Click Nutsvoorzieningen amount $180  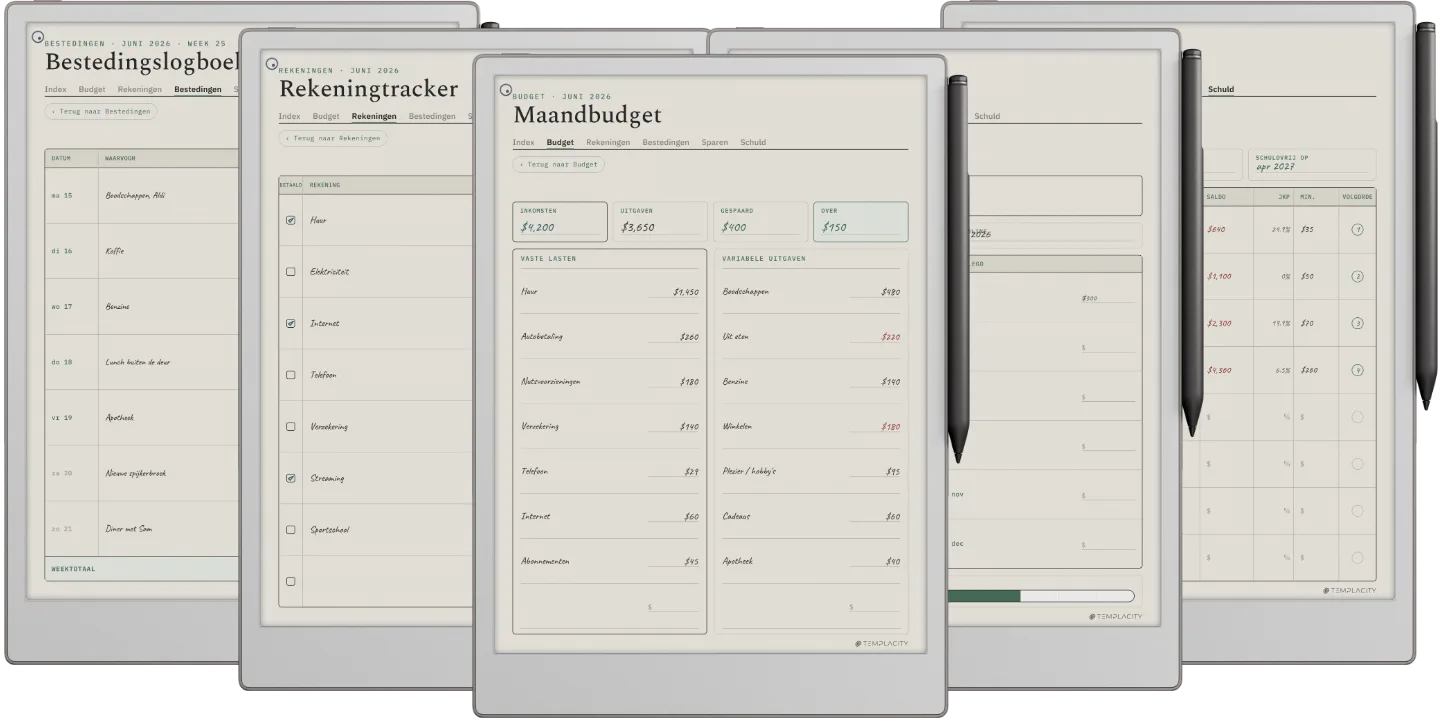tap(689, 382)
